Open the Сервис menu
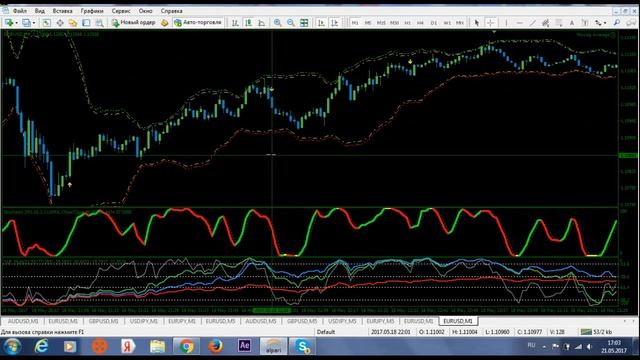The width and height of the screenshot is (640, 360). pyautogui.click(x=121, y=11)
